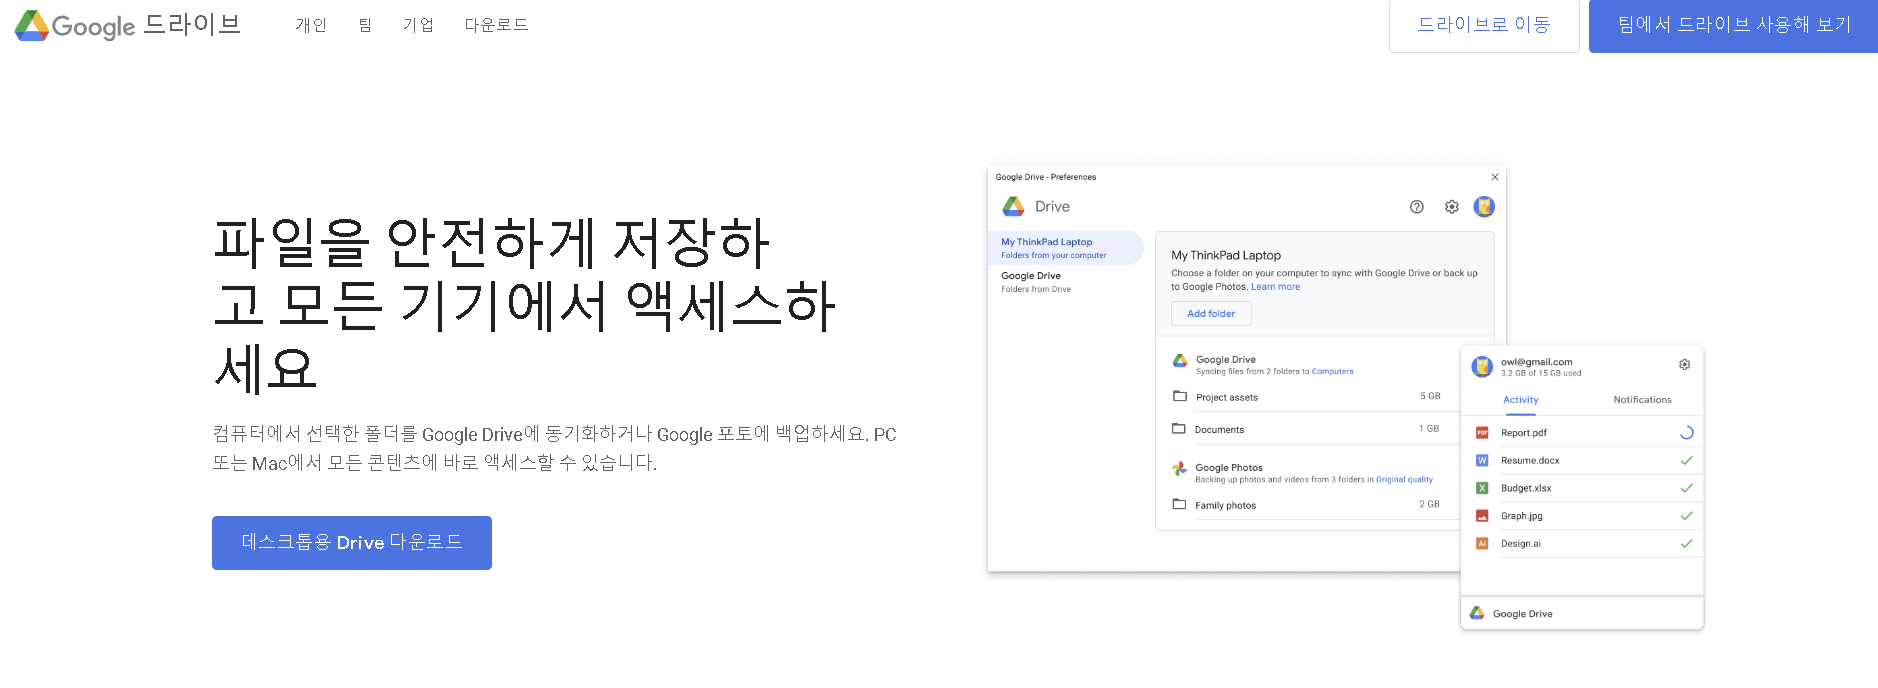Click the Report.pdf file name
This screenshot has width=1878, height=688.
pos(1523,433)
